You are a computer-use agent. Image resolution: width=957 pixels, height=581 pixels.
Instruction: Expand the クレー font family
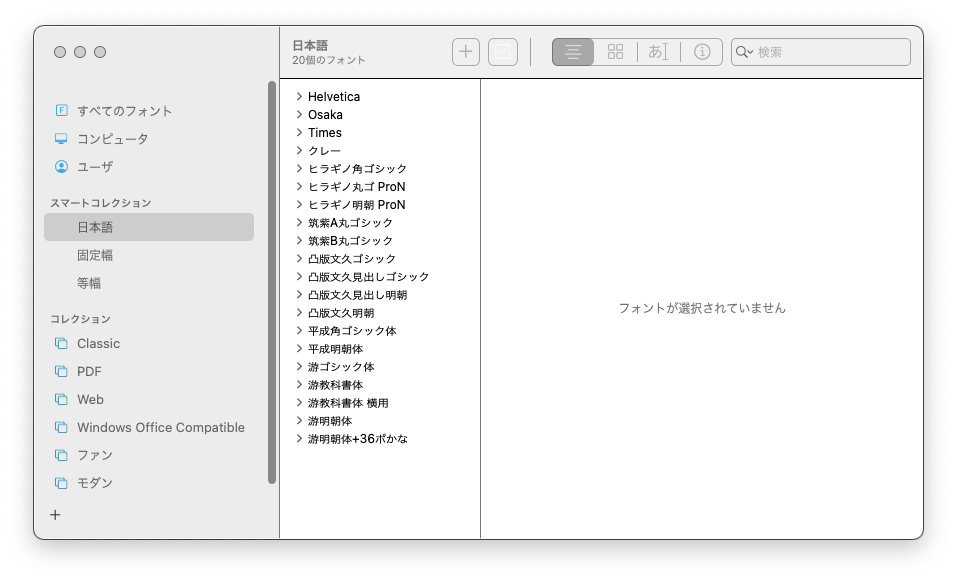tap(299, 151)
